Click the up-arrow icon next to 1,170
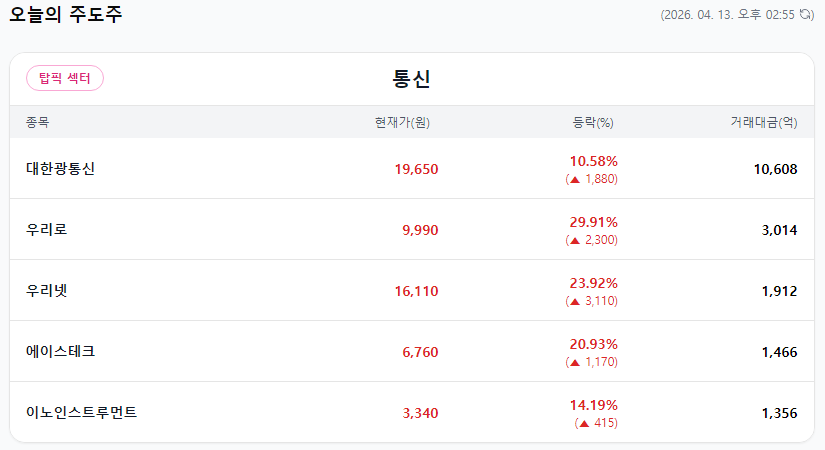 (x=575, y=363)
